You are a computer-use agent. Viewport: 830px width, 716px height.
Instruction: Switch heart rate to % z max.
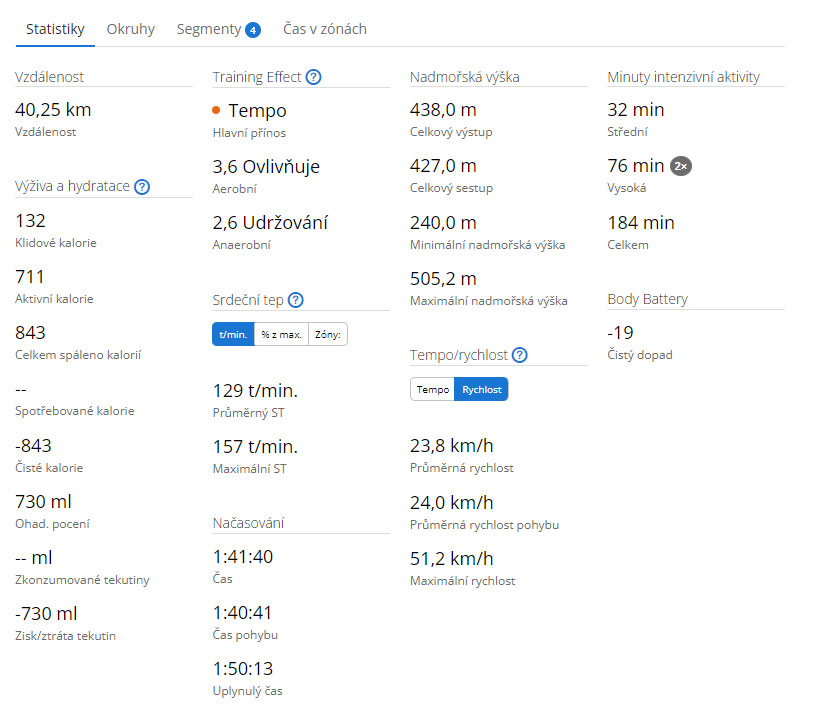point(280,335)
